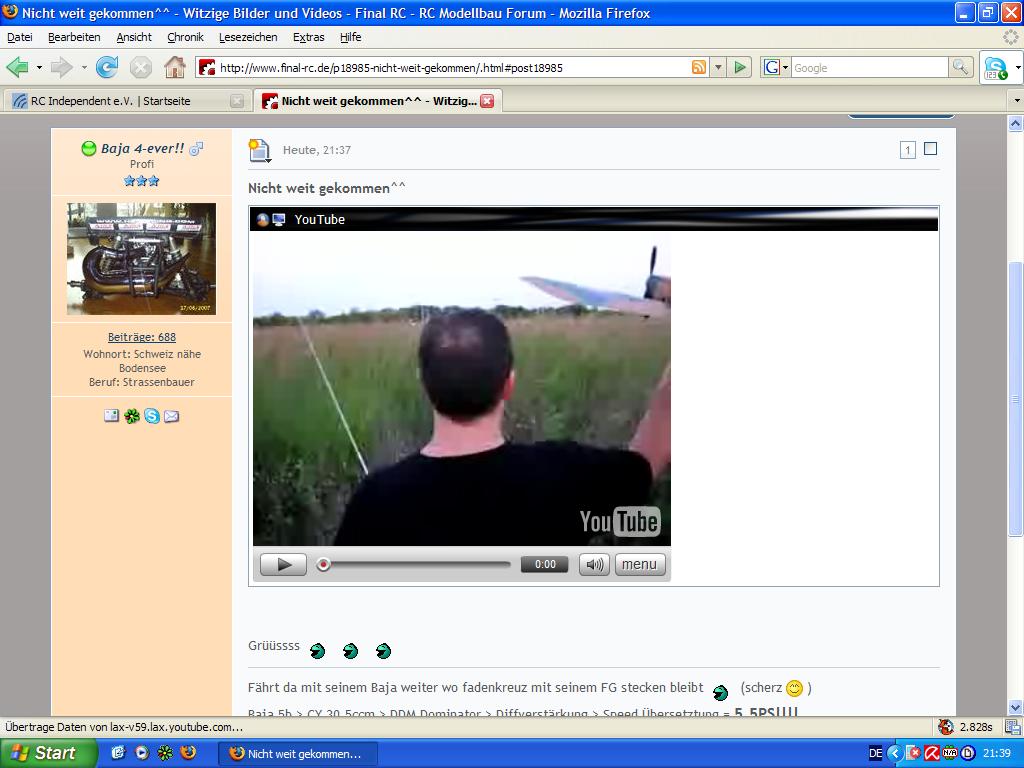Image resolution: width=1024 pixels, height=768 pixels.
Task: Click the video player menu button
Action: coord(639,564)
